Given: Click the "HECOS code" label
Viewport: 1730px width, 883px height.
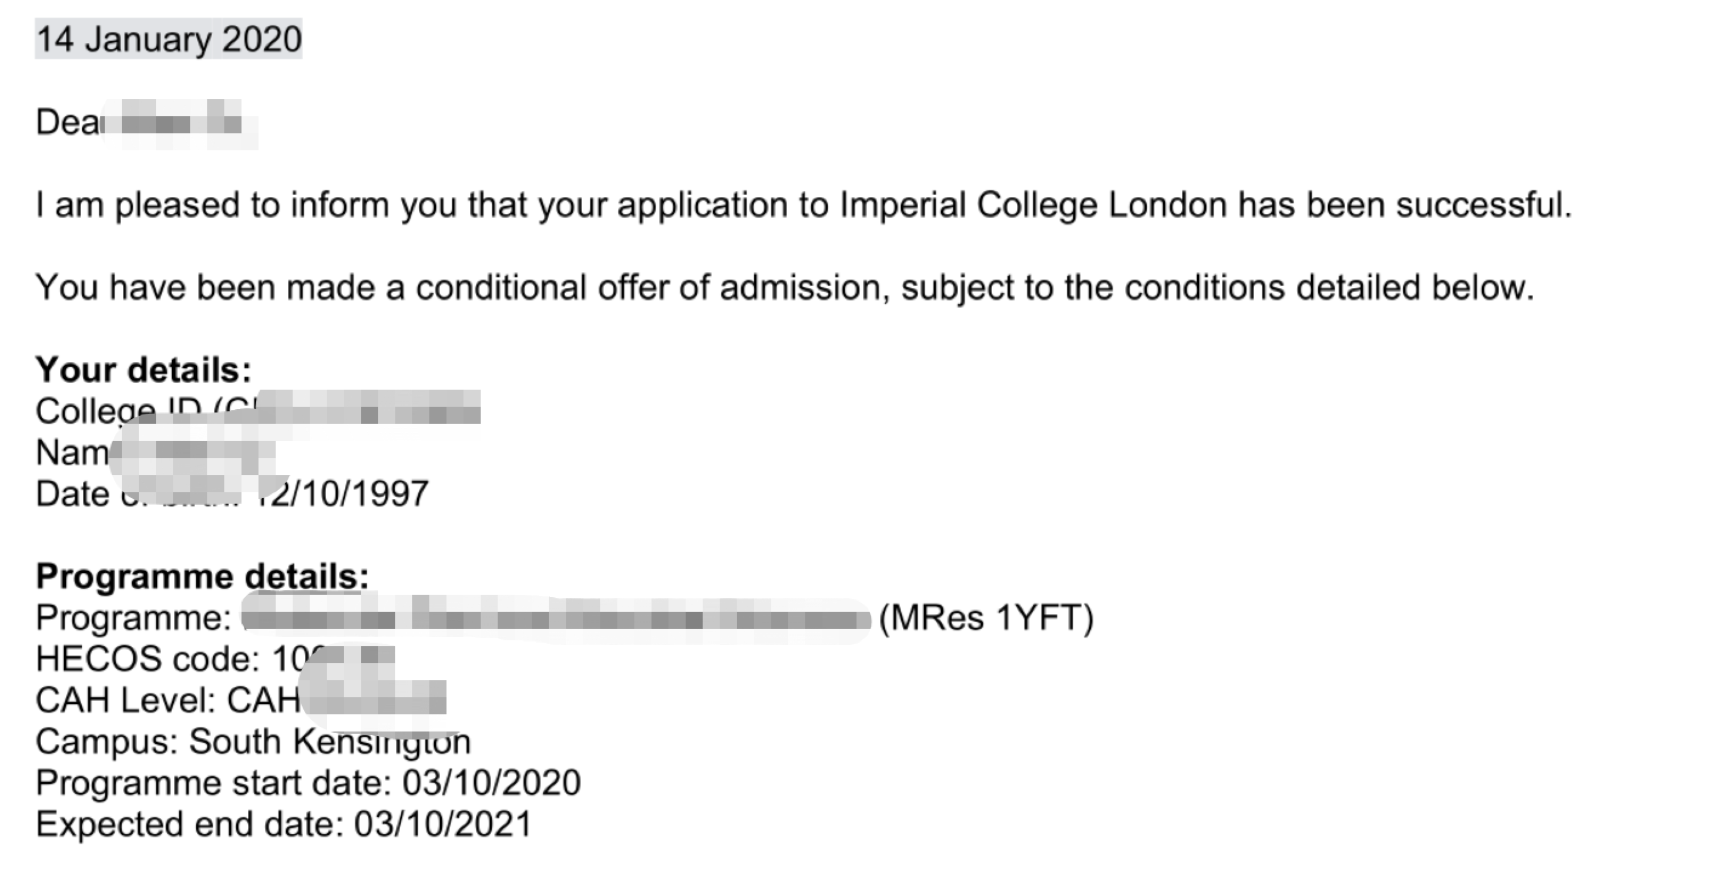Looking at the screenshot, I should point(147,659).
